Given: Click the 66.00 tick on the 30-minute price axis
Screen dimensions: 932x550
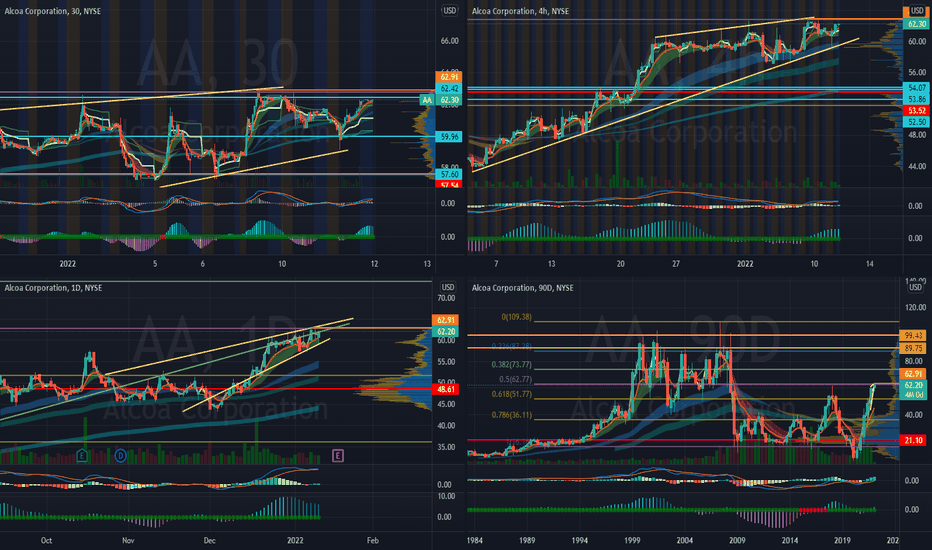Looking at the screenshot, I should coord(449,41).
